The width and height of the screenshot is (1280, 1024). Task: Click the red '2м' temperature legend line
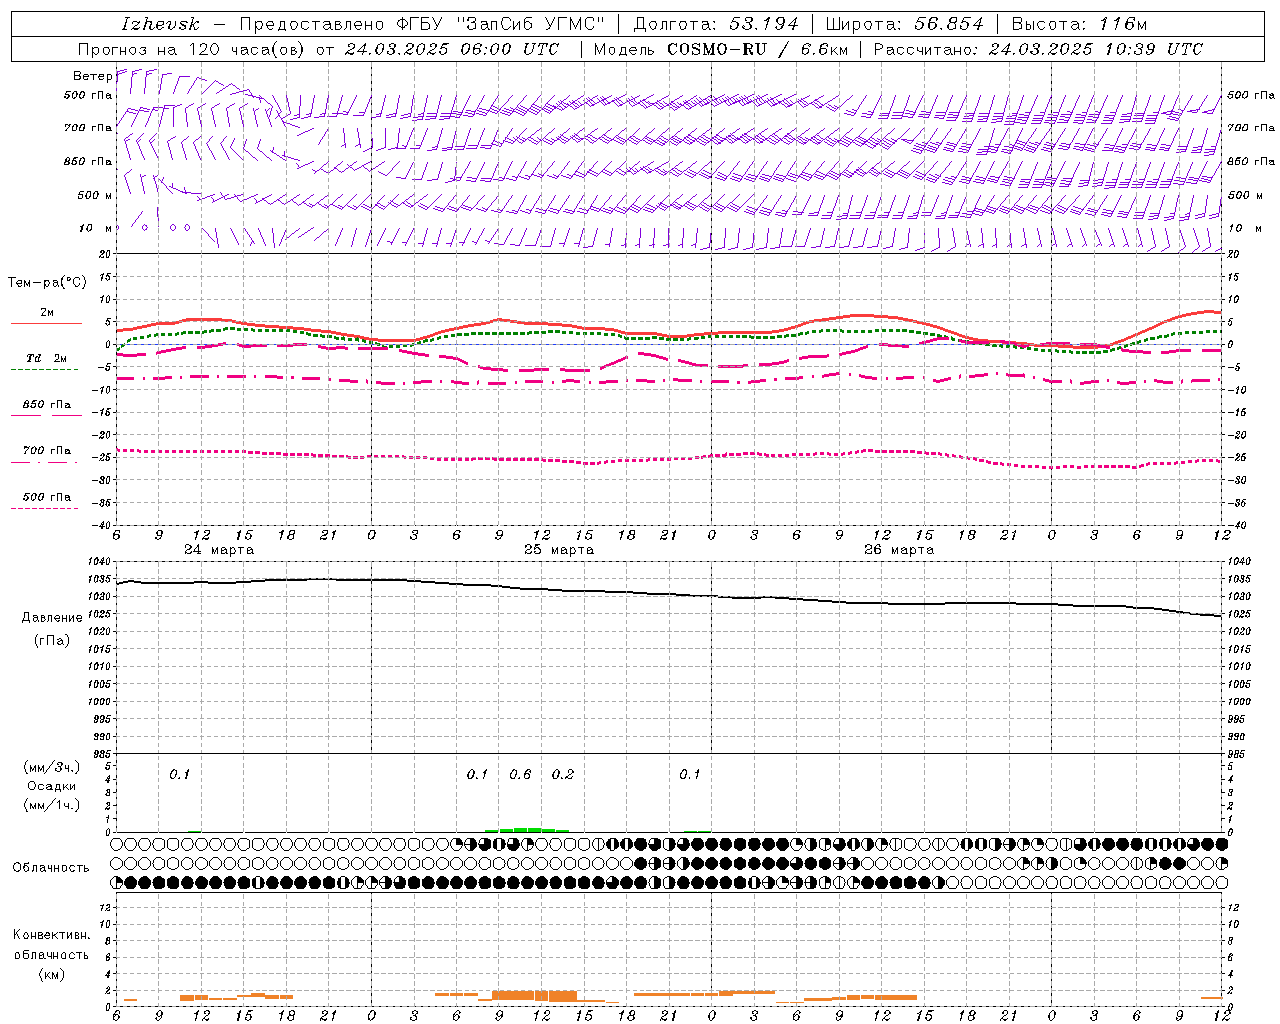(x=46, y=323)
